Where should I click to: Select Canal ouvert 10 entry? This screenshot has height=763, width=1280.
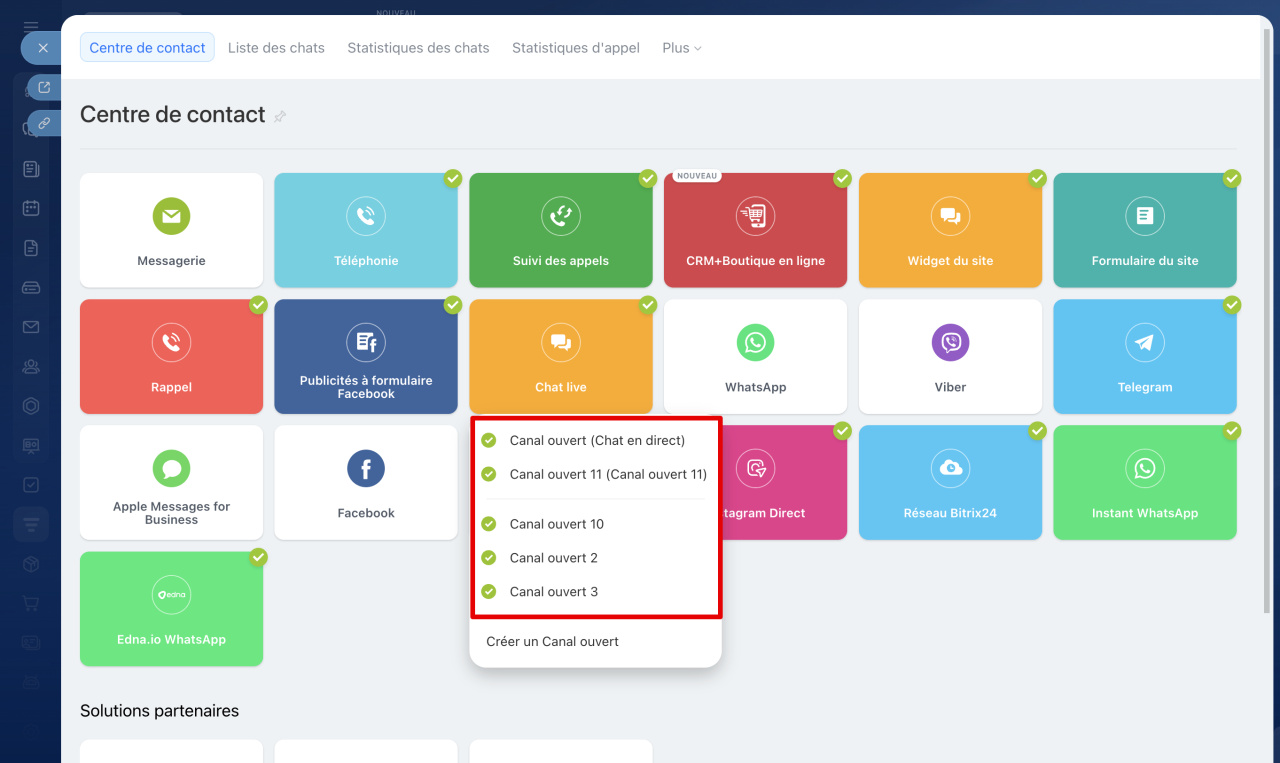point(556,524)
